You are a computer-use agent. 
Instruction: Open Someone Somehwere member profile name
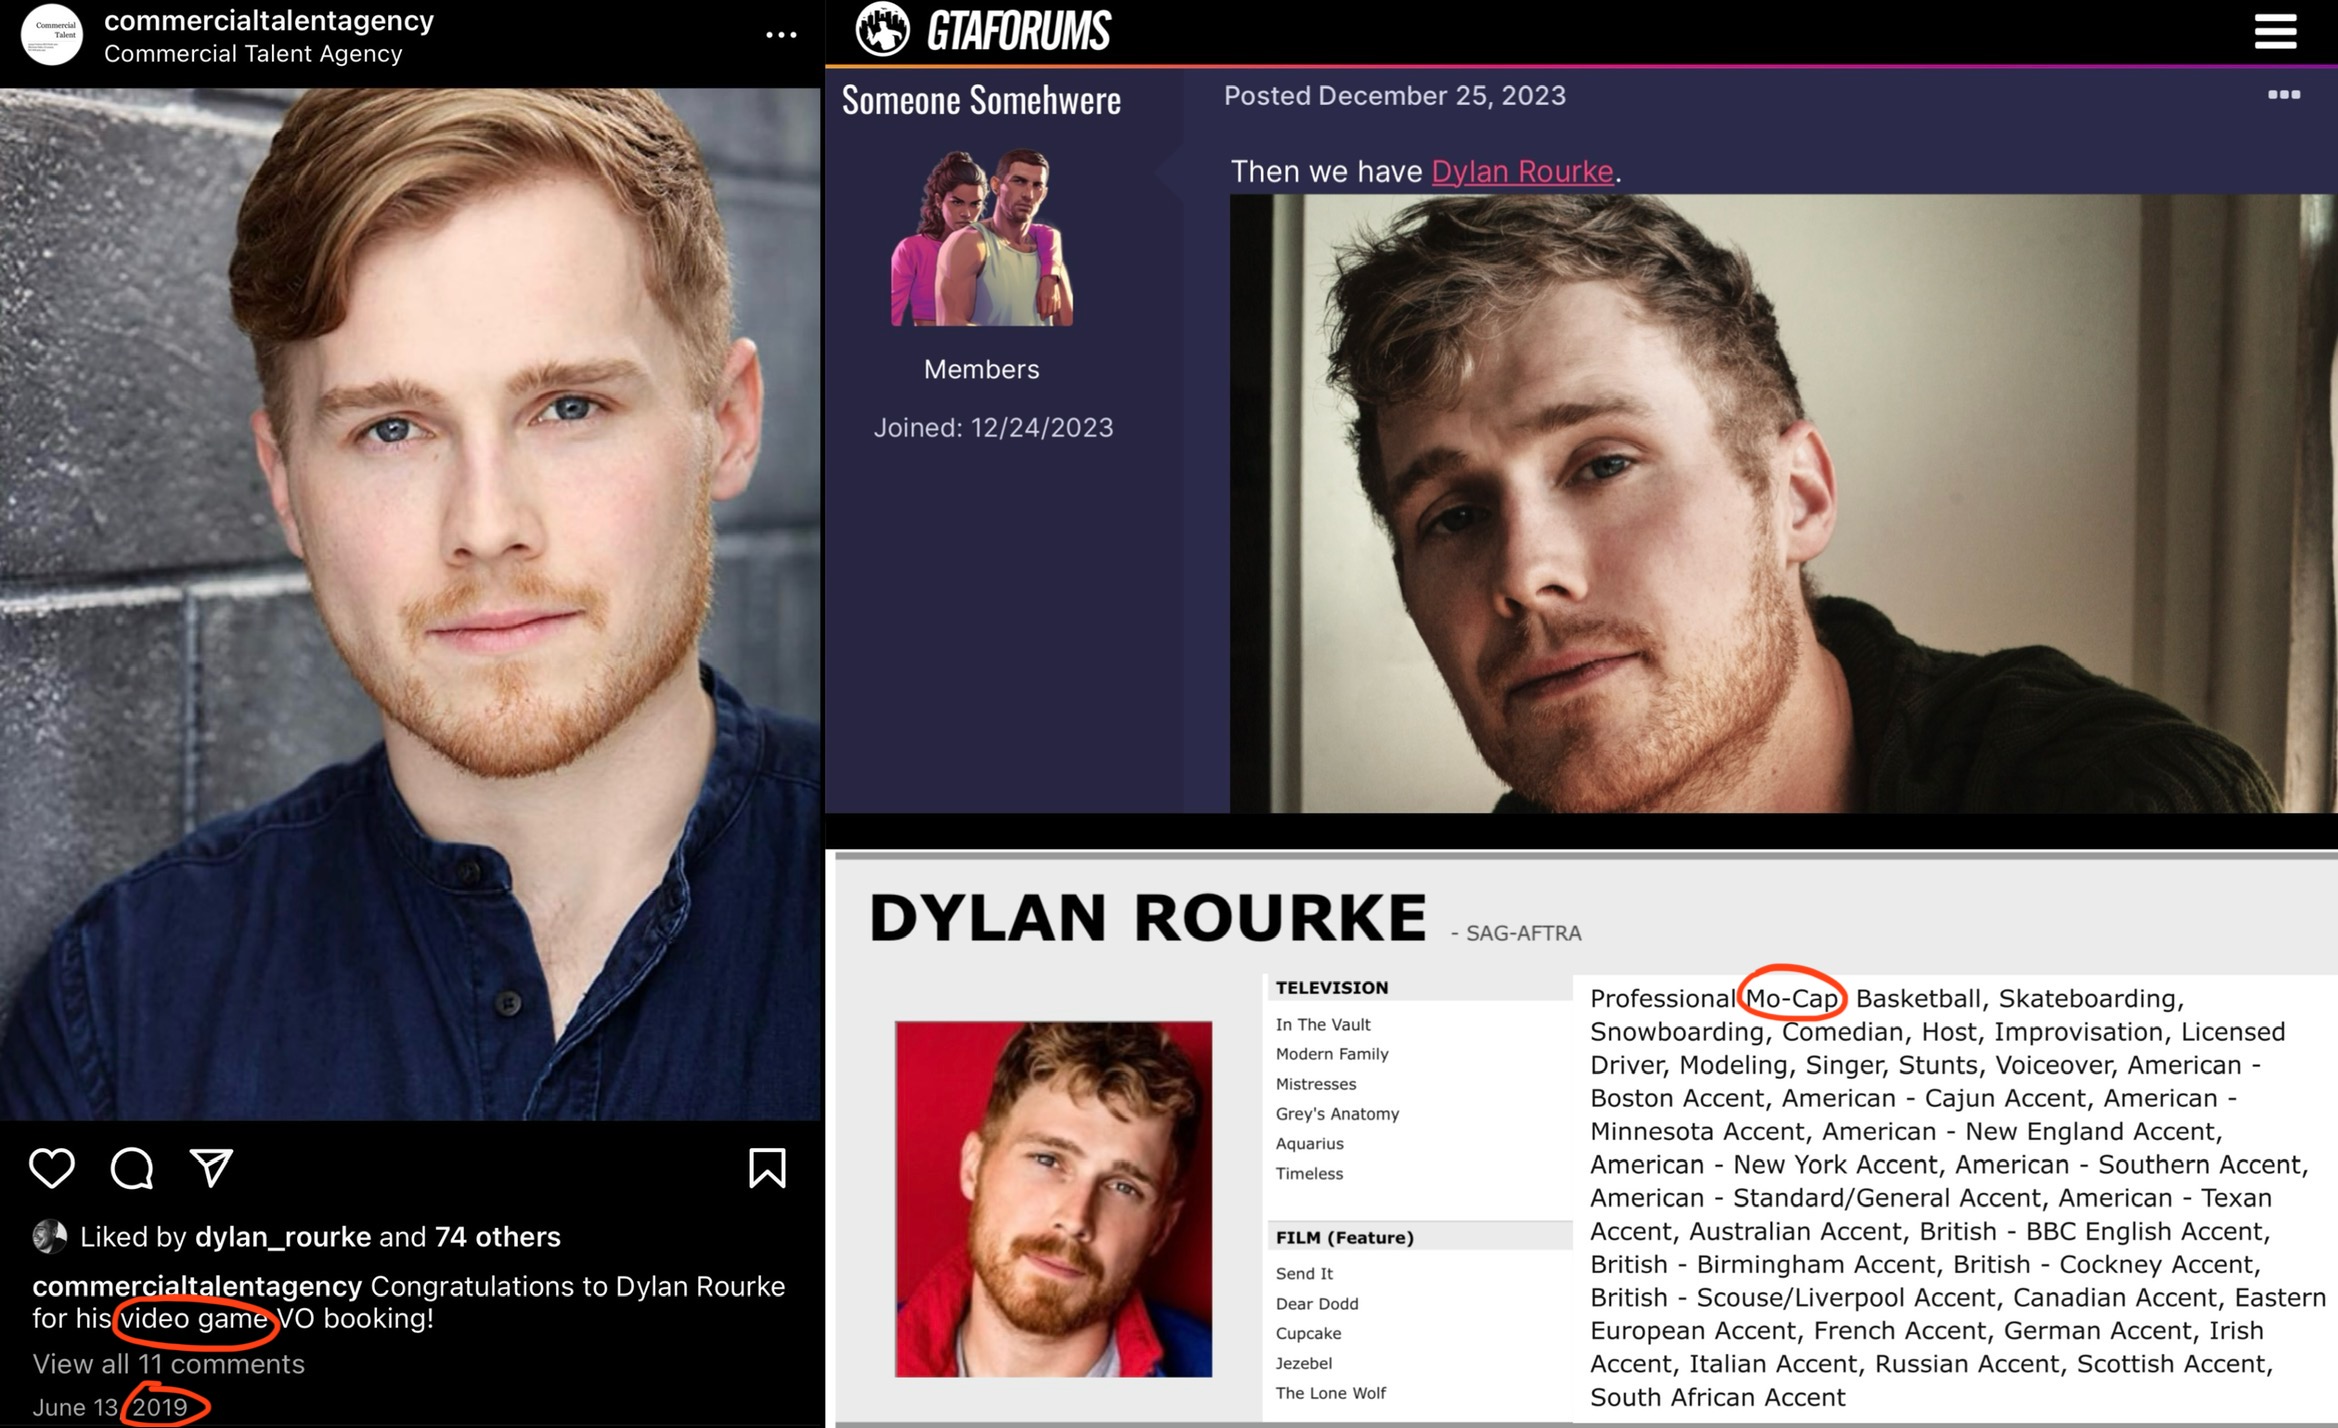click(981, 100)
